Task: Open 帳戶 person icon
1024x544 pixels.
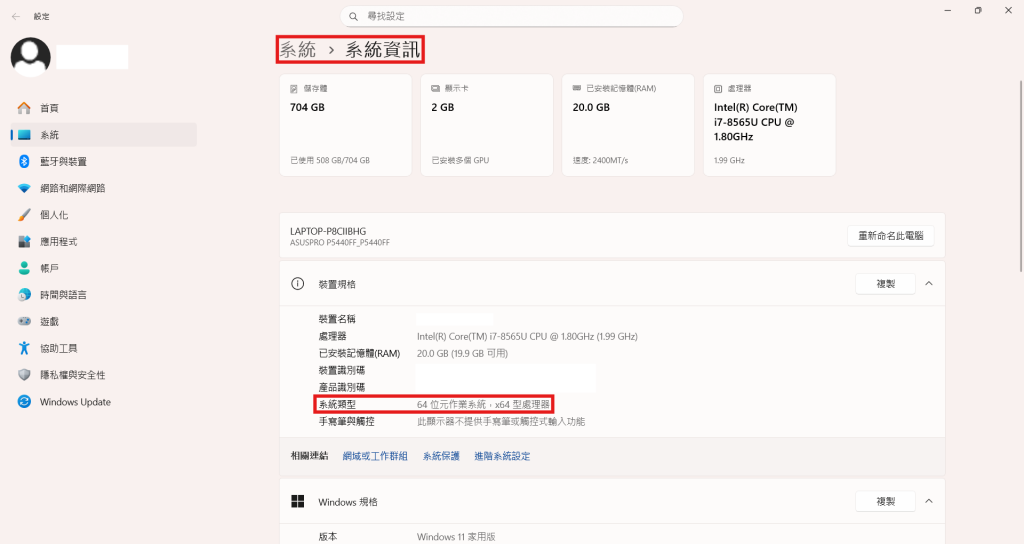Action: [24, 268]
